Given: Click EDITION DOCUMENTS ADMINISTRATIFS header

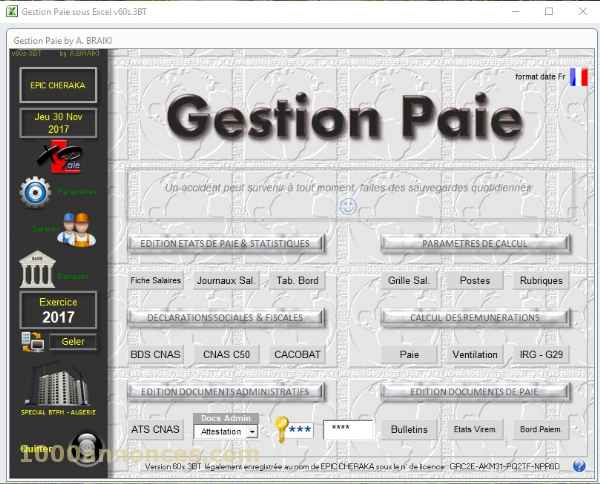Looking at the screenshot, I should point(226,392).
